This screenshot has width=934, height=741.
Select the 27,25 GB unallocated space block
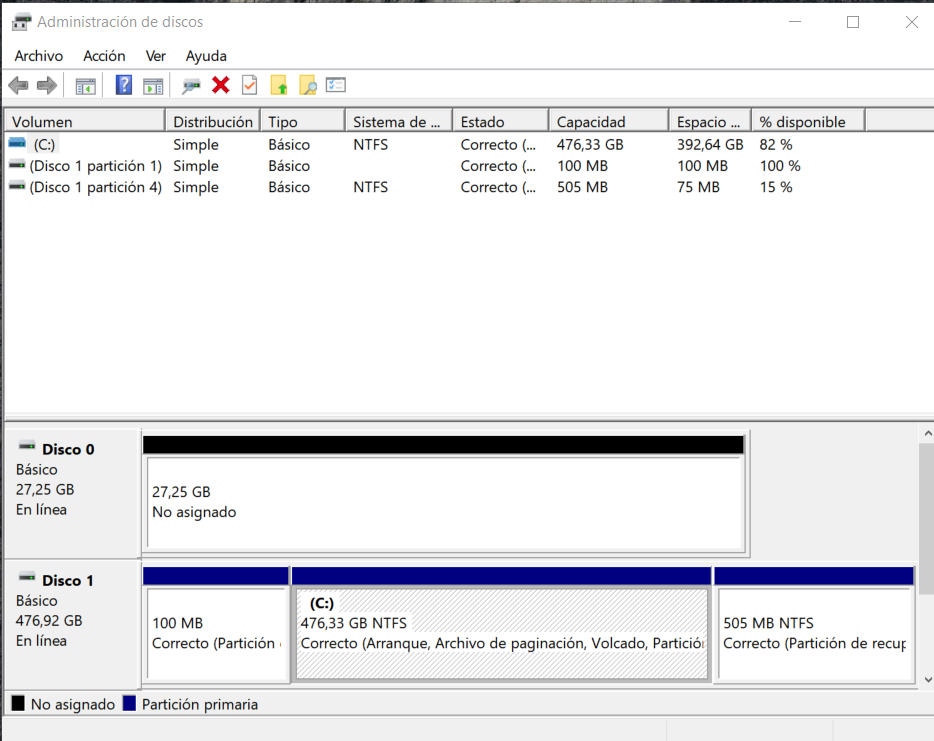coord(444,503)
